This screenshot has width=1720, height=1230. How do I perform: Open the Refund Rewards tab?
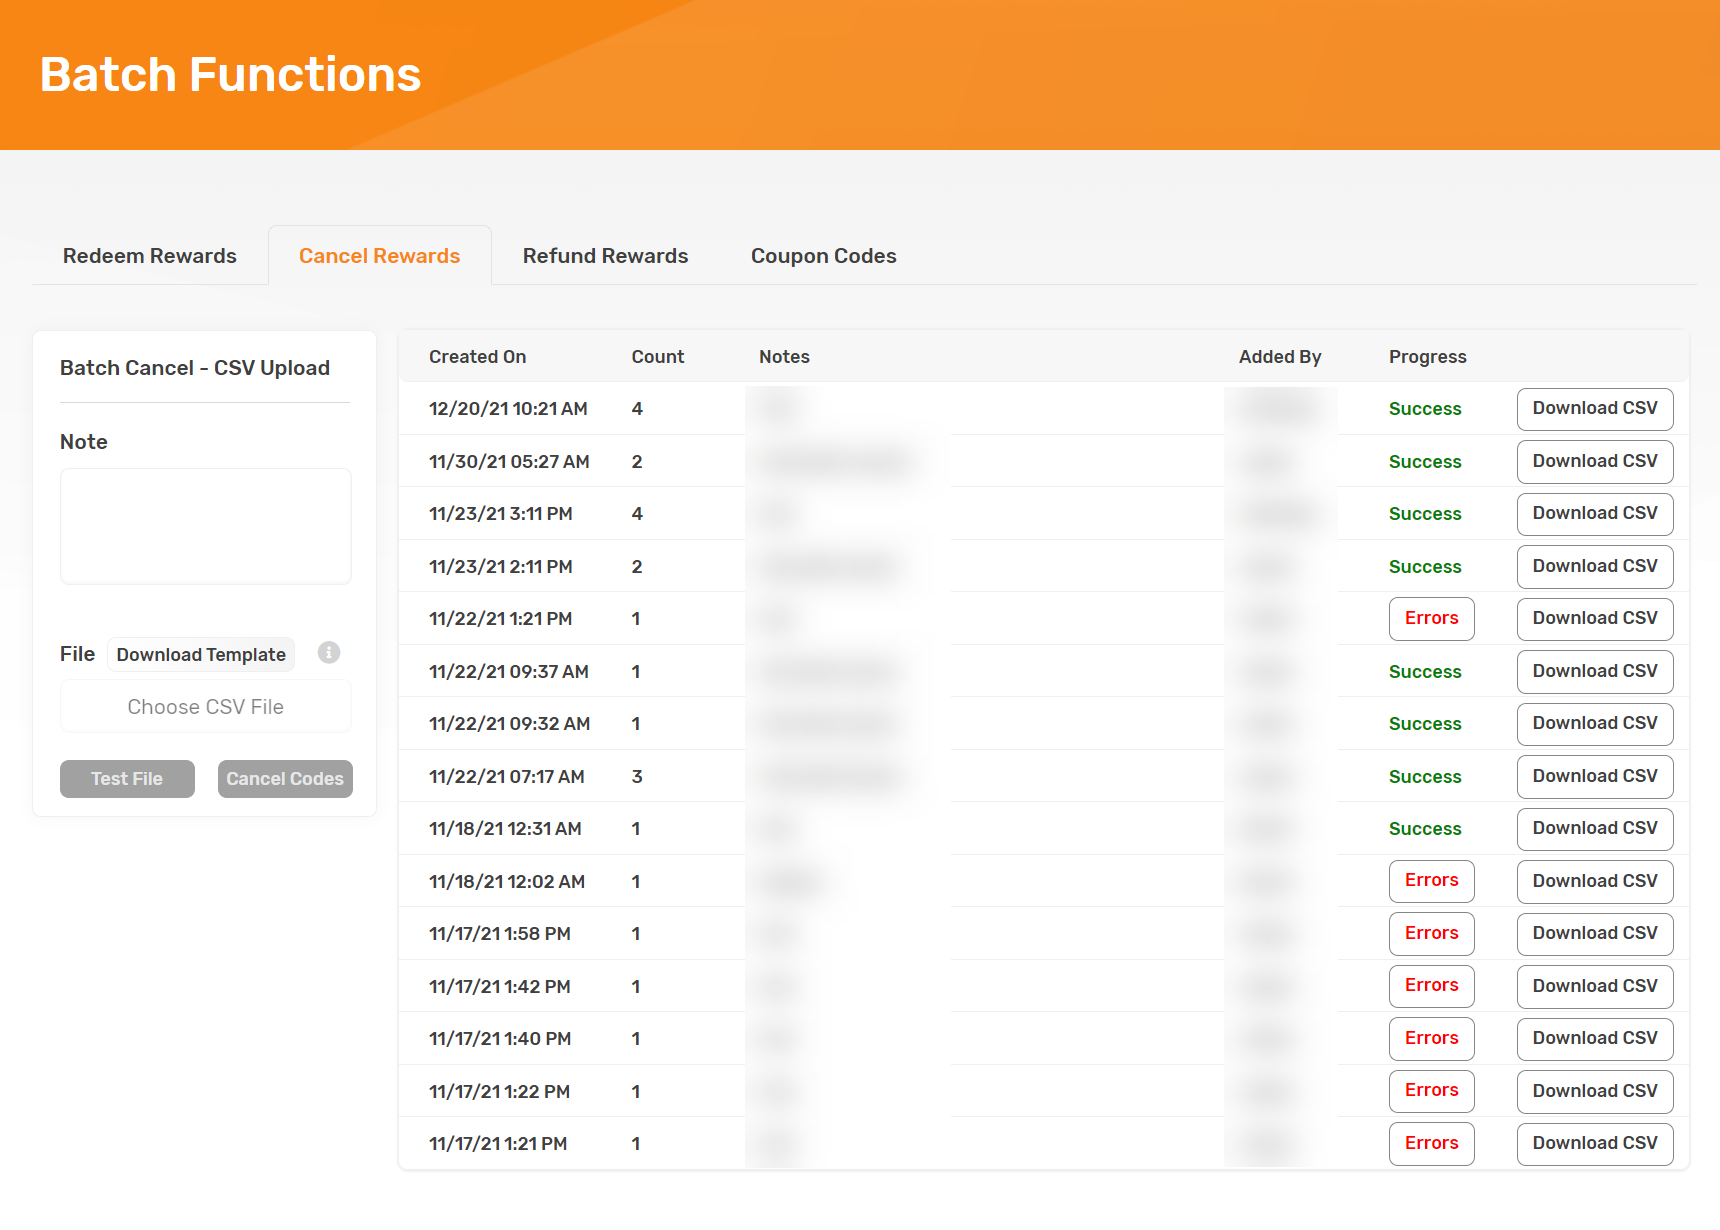(605, 256)
